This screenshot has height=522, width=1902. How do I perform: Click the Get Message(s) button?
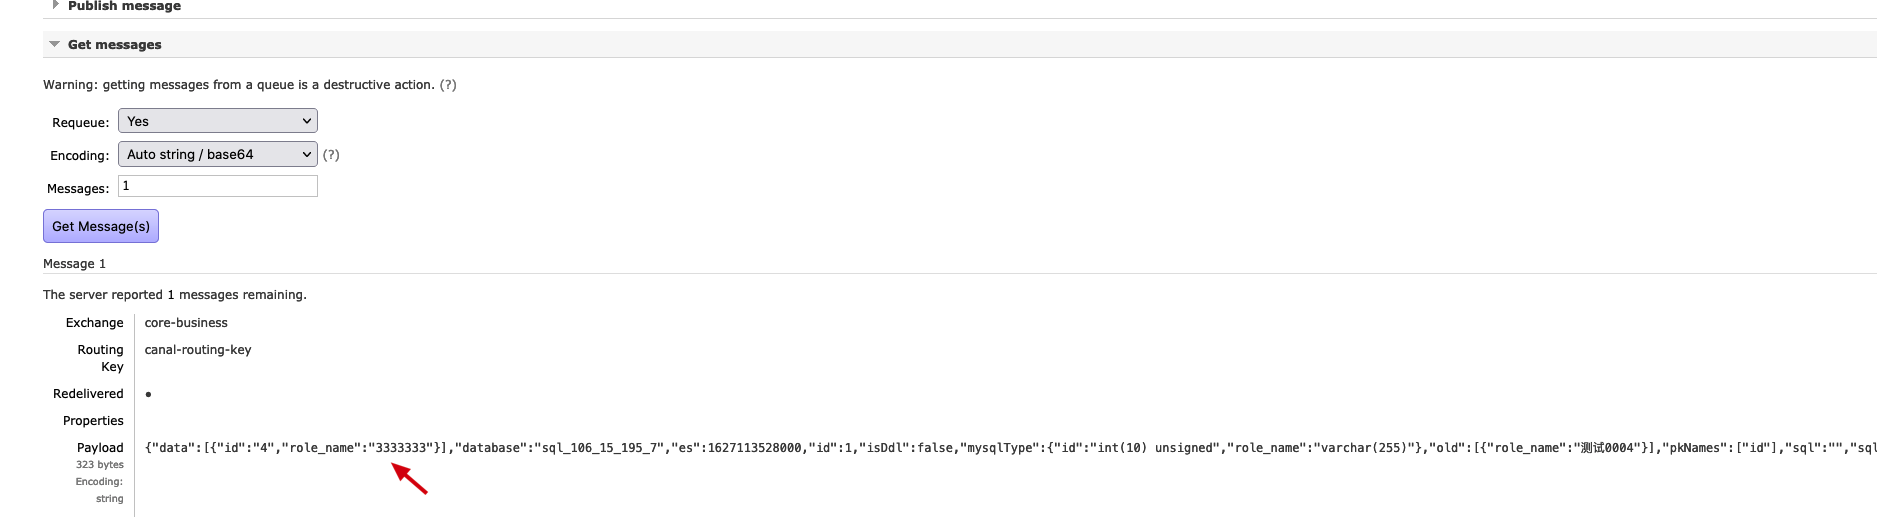(101, 226)
